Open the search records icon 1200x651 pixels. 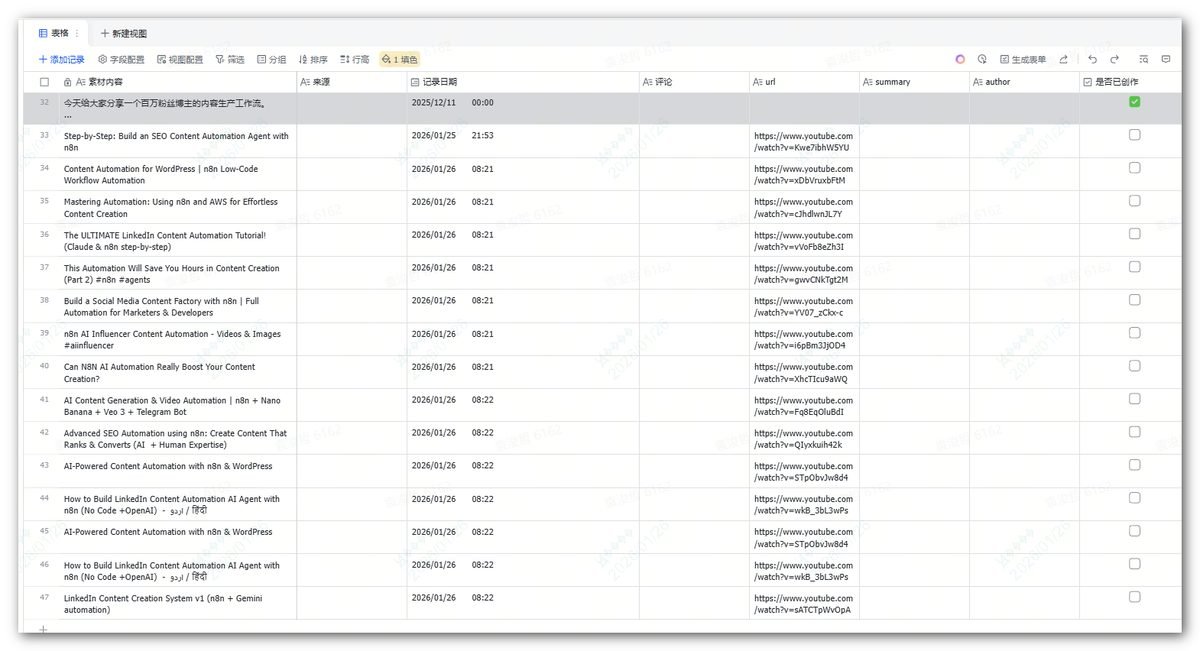coord(1144,59)
